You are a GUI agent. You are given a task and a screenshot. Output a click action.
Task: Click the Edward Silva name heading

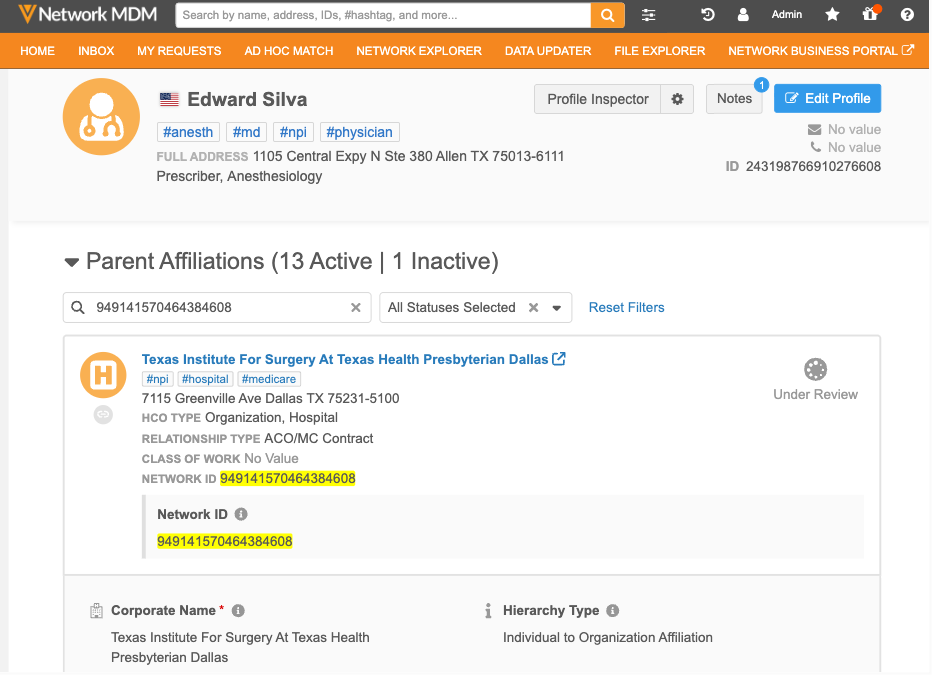(x=247, y=99)
